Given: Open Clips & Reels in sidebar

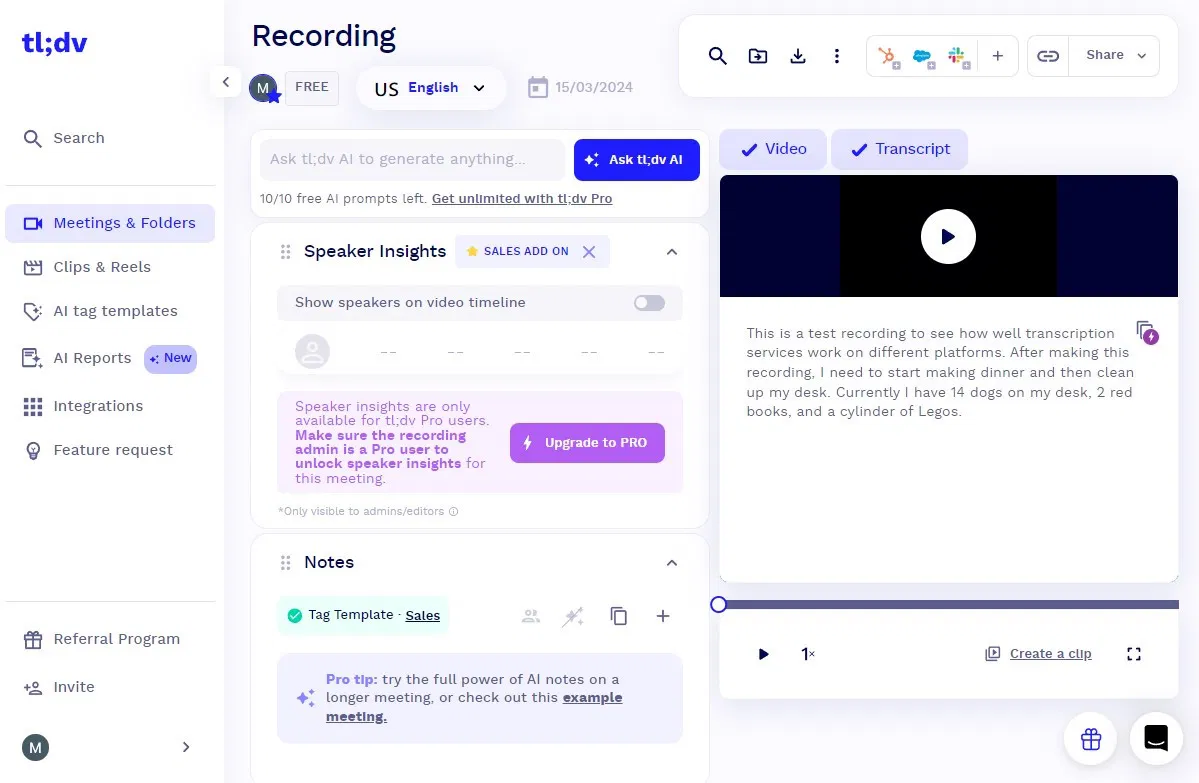Looking at the screenshot, I should pyautogui.click(x=101, y=267).
